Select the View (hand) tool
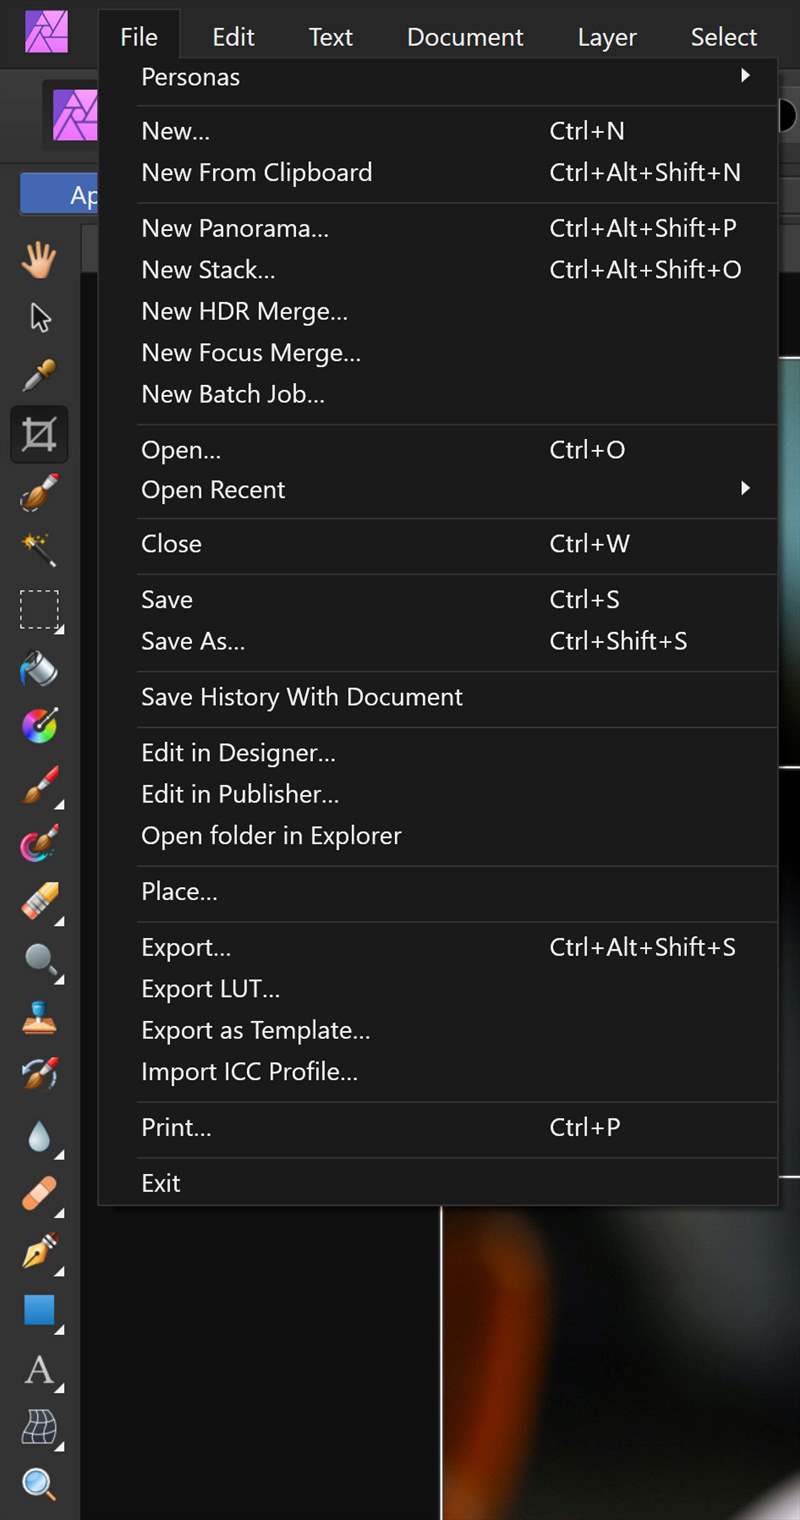 tap(39, 260)
